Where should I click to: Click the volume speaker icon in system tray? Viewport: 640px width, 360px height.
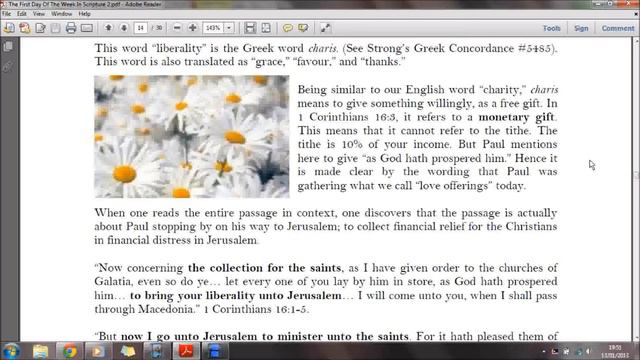pos(588,351)
